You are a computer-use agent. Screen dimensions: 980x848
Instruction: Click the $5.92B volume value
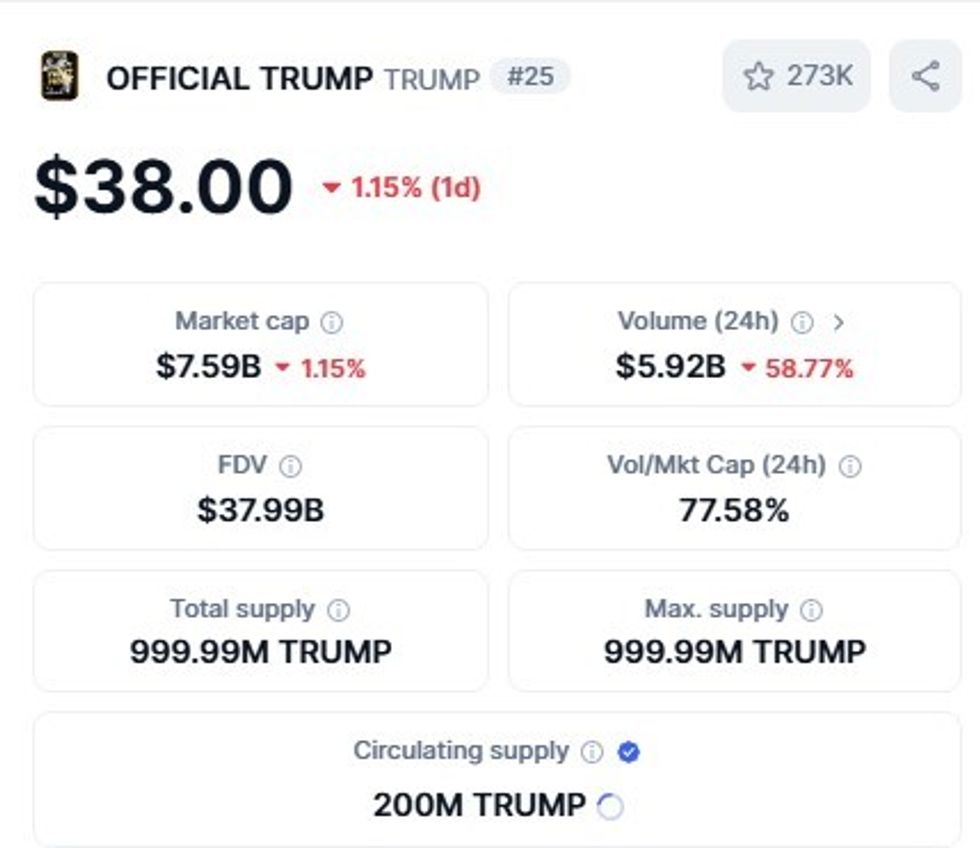click(x=670, y=367)
